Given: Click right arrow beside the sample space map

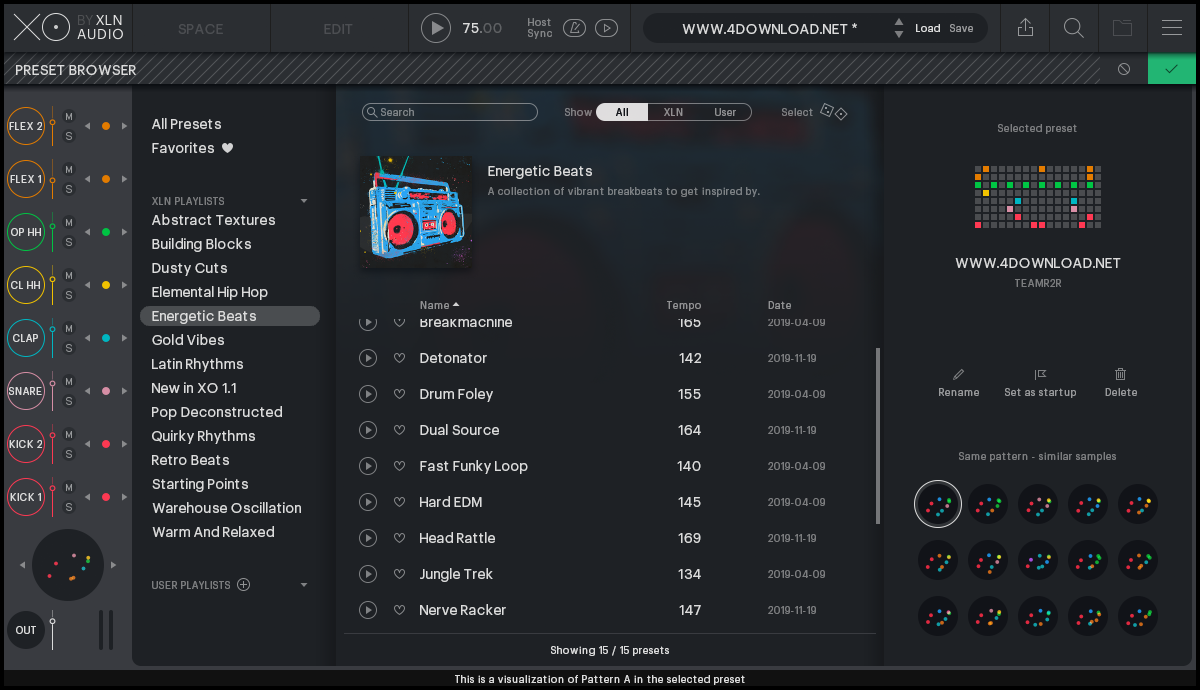Looking at the screenshot, I should (113, 565).
